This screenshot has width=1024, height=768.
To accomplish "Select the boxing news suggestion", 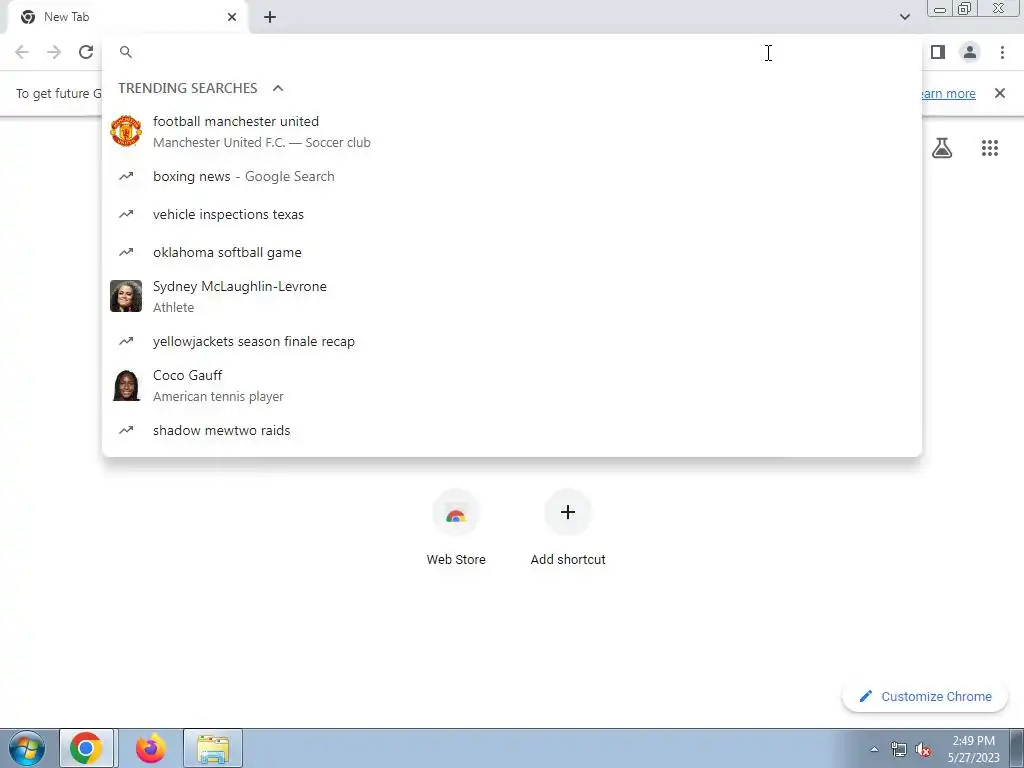I will [512, 176].
